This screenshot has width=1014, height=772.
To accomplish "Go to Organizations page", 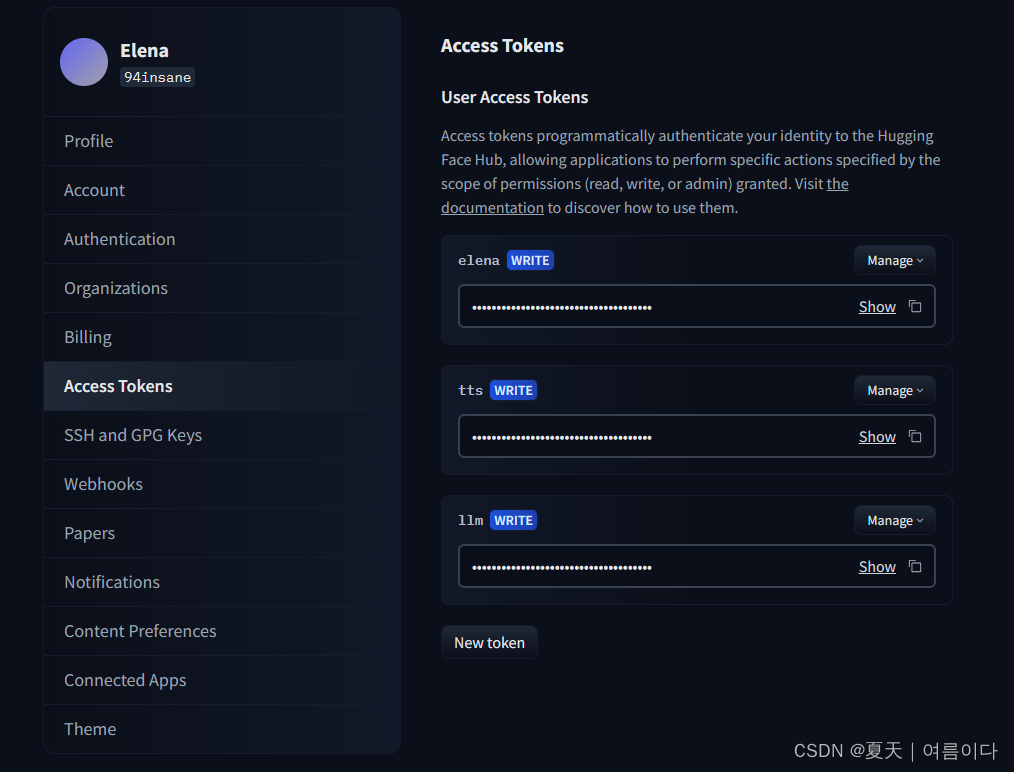I will [x=222, y=288].
